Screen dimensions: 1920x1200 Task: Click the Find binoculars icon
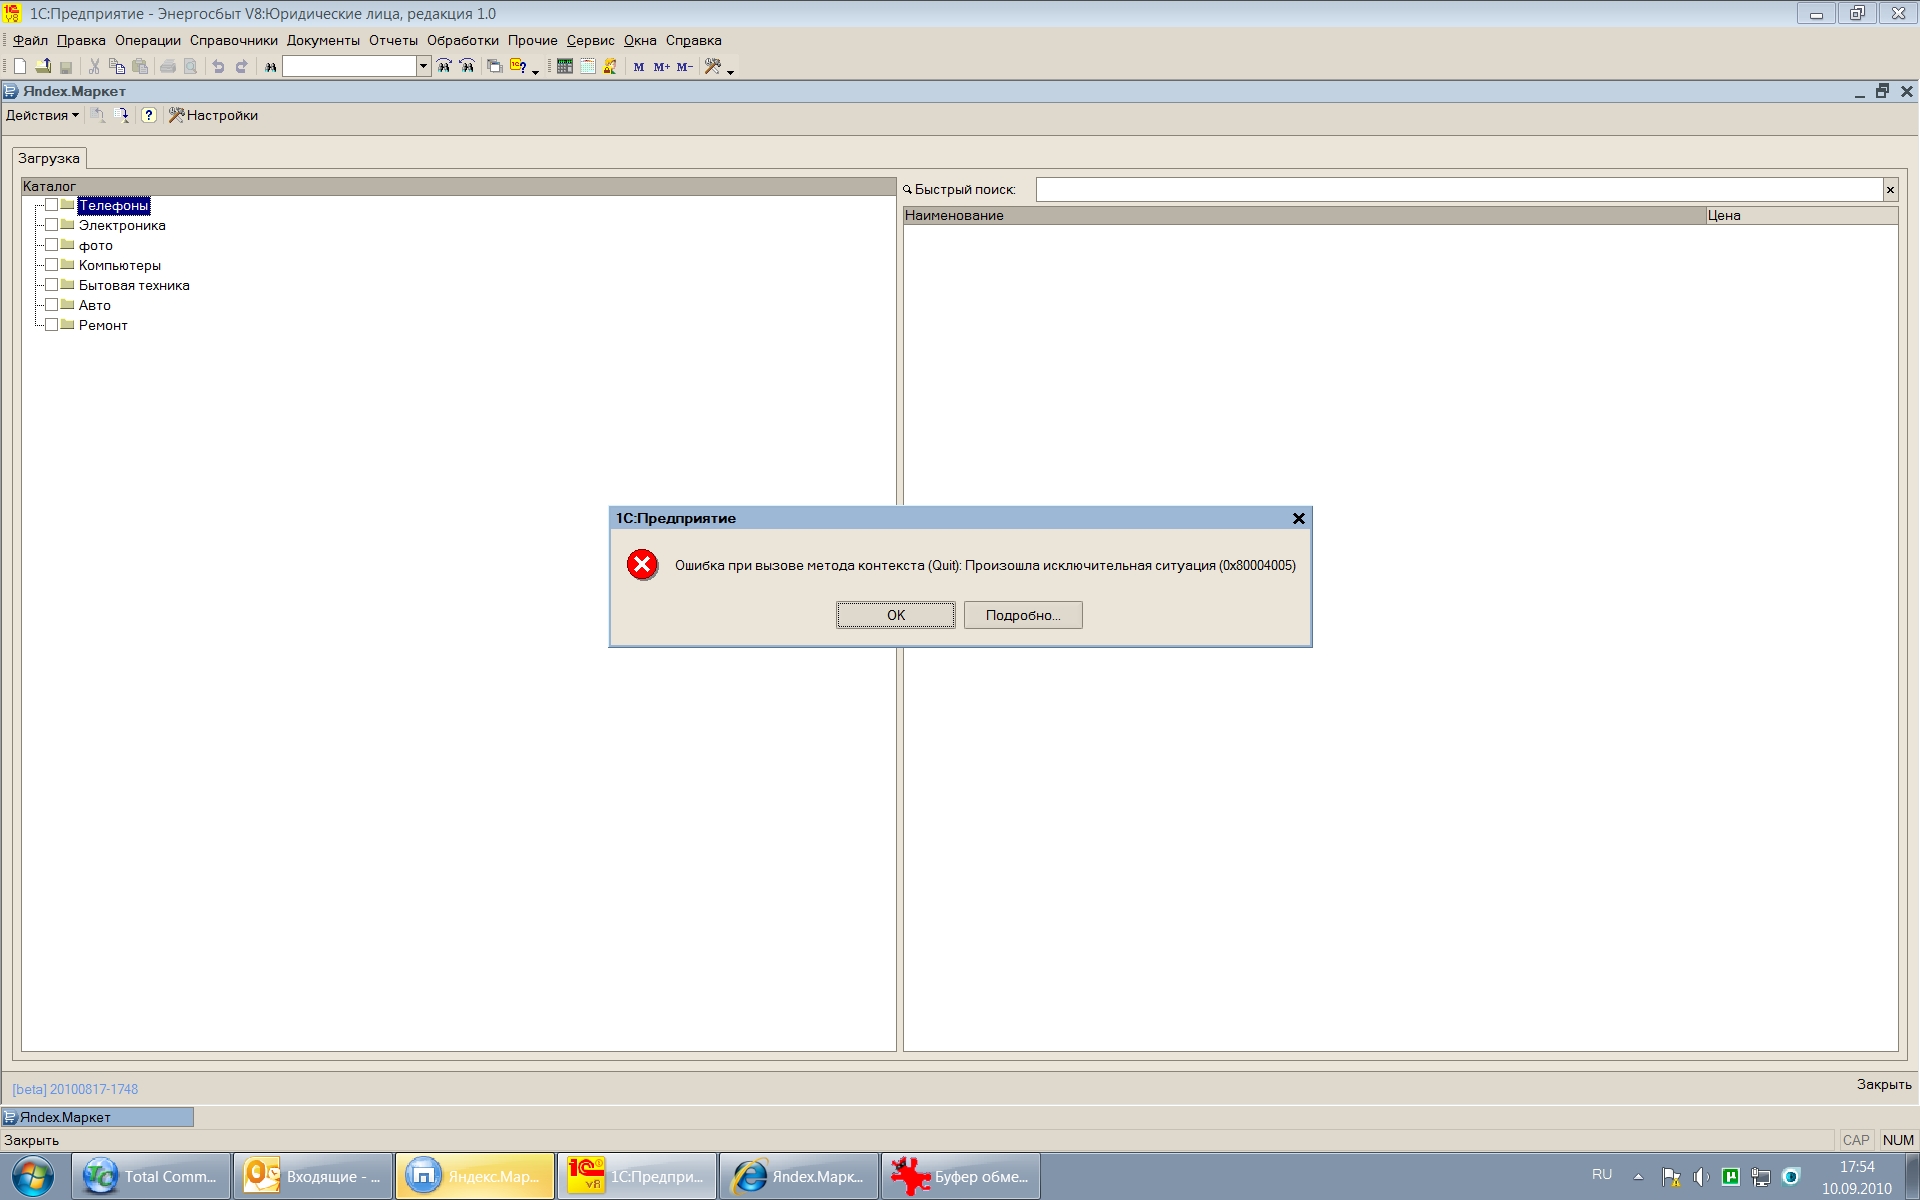coord(270,67)
